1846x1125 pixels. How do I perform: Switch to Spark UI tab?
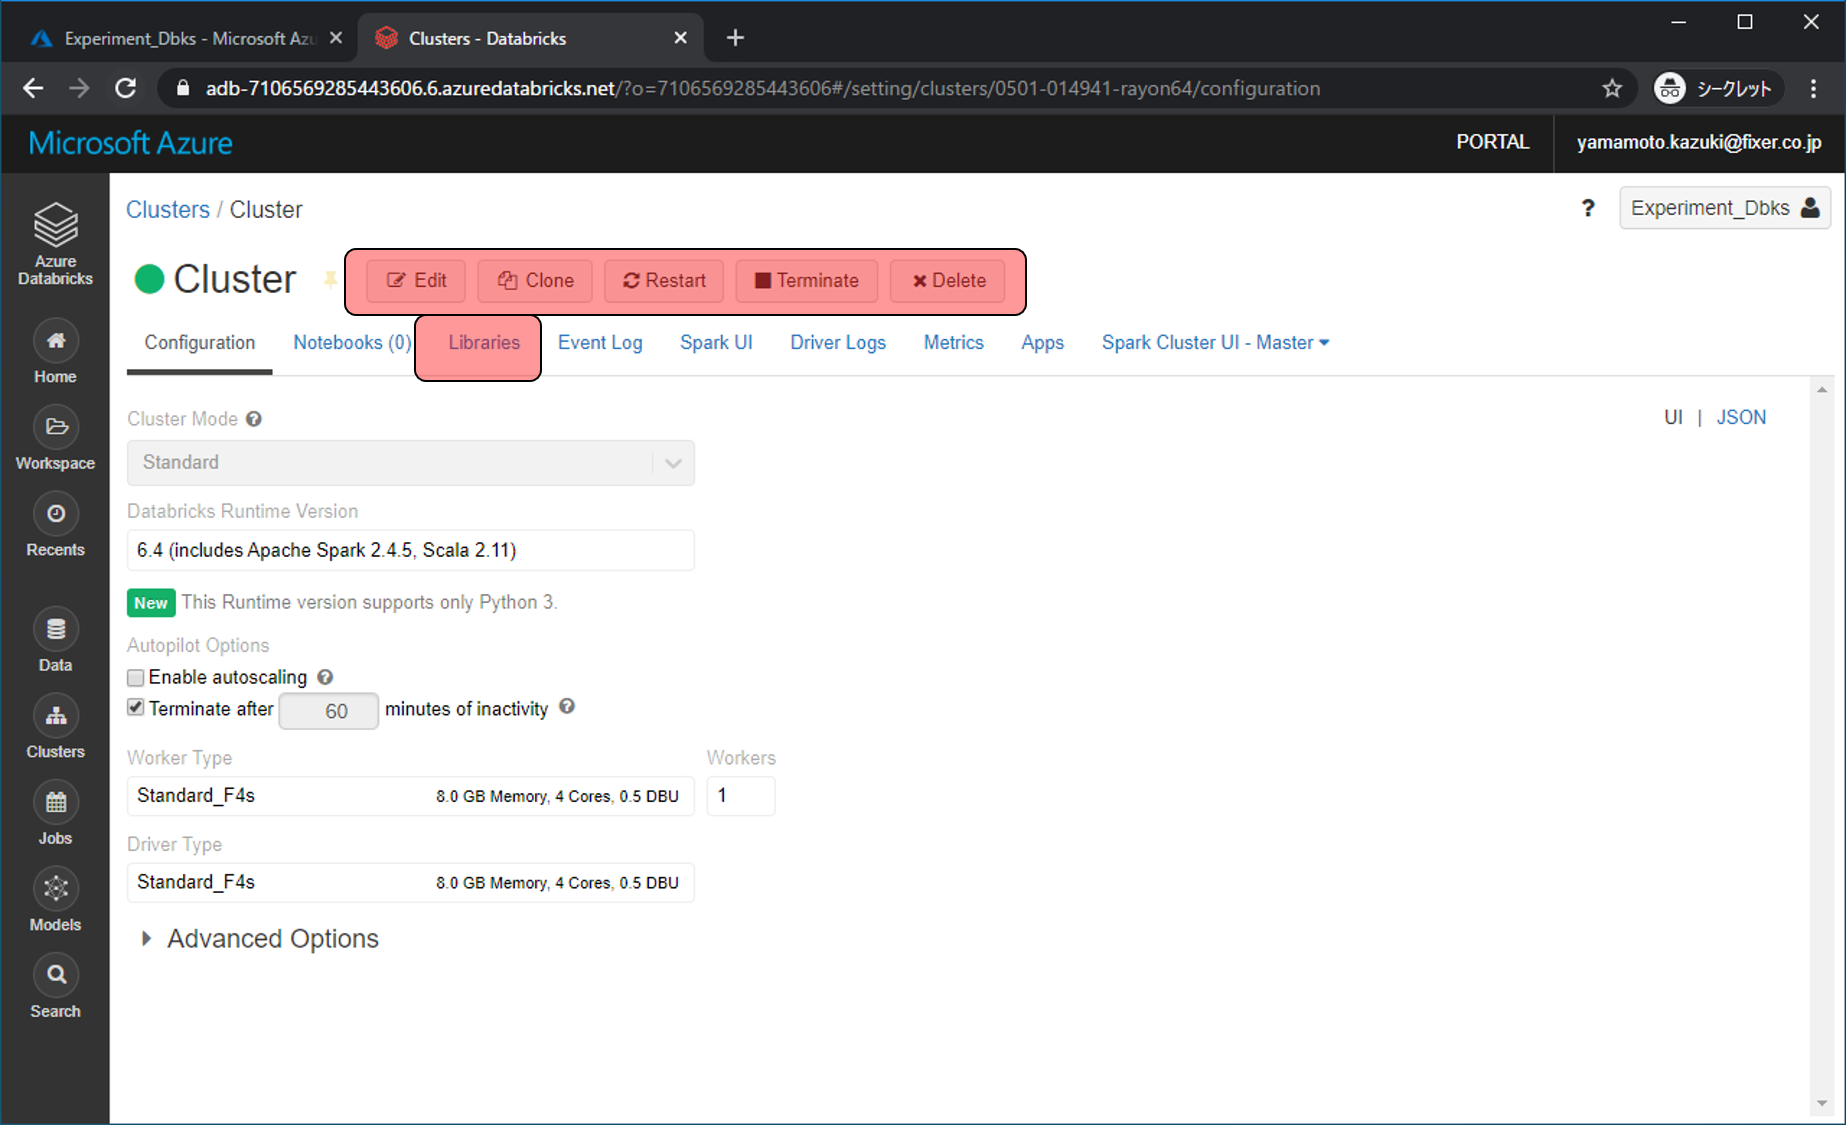click(716, 342)
